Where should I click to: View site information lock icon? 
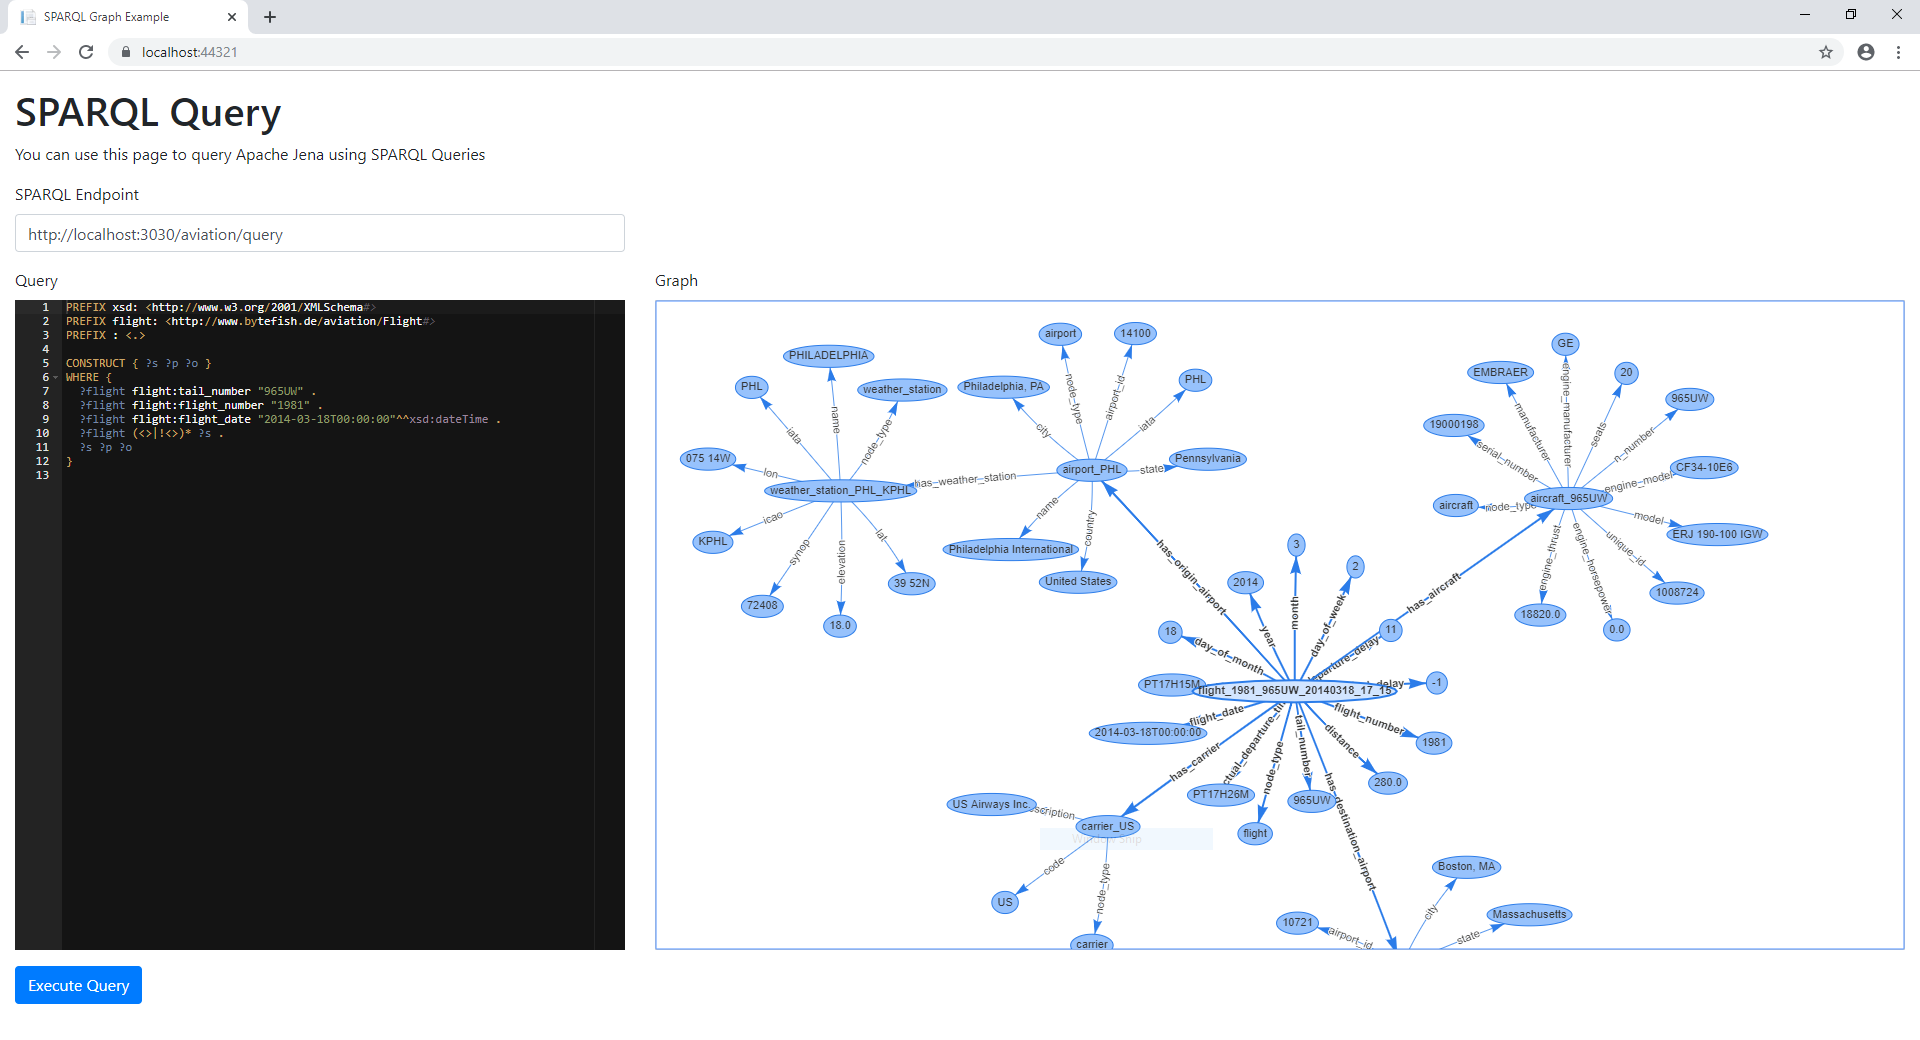126,52
